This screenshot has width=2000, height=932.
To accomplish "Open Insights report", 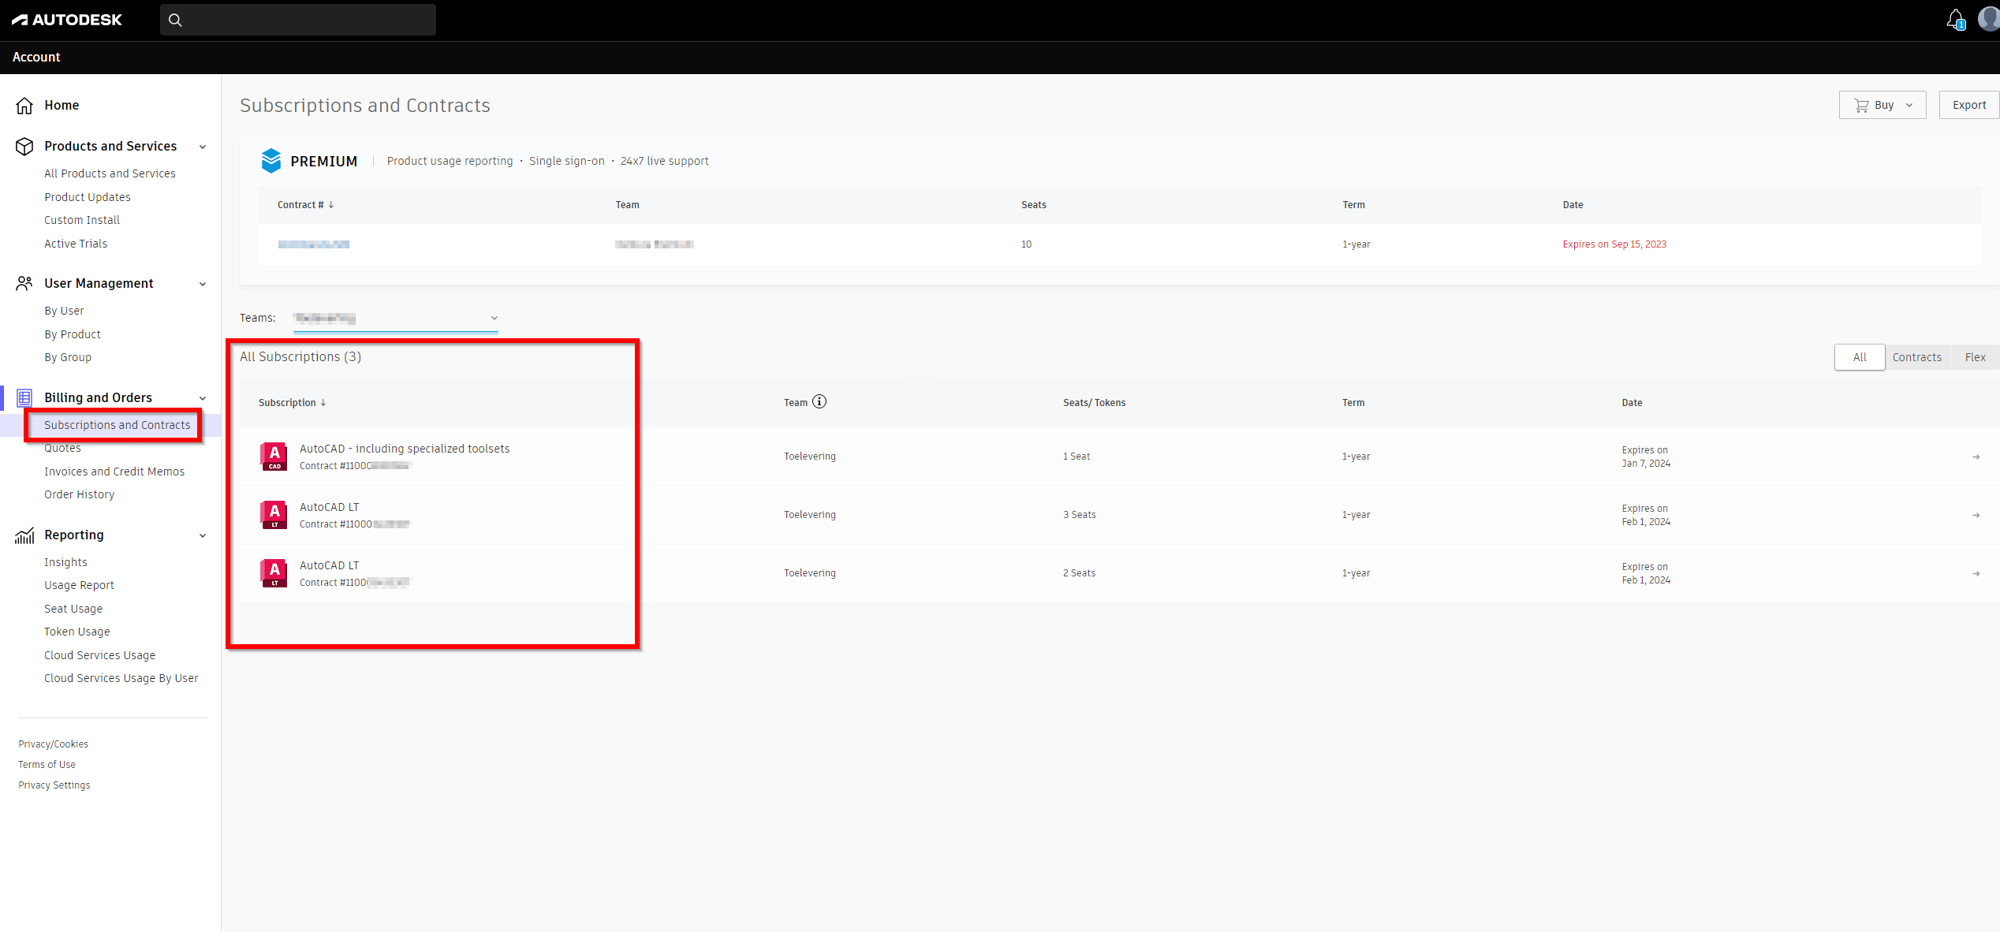I will tap(66, 562).
